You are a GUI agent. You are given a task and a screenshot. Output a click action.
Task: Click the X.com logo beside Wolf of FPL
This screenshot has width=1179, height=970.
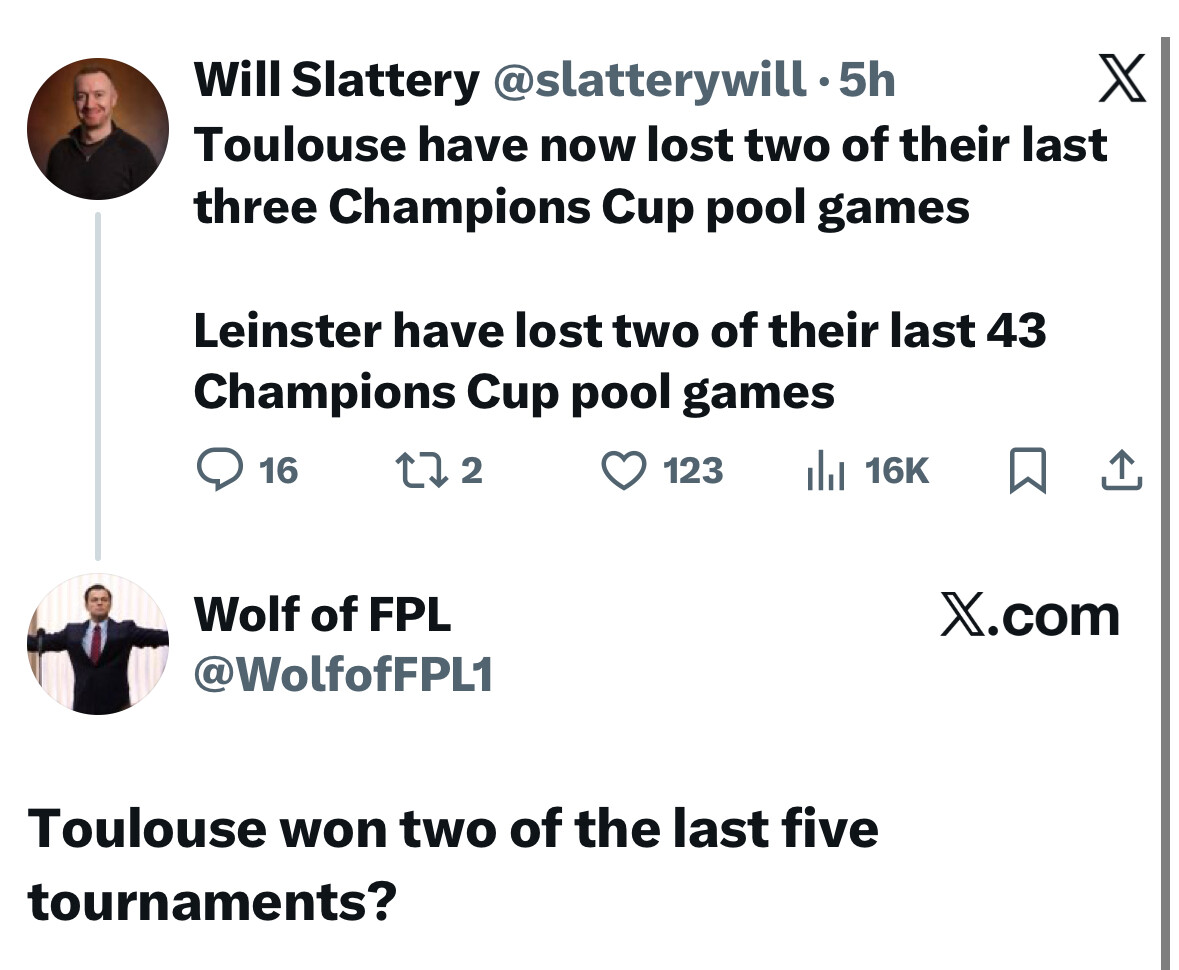point(1030,616)
